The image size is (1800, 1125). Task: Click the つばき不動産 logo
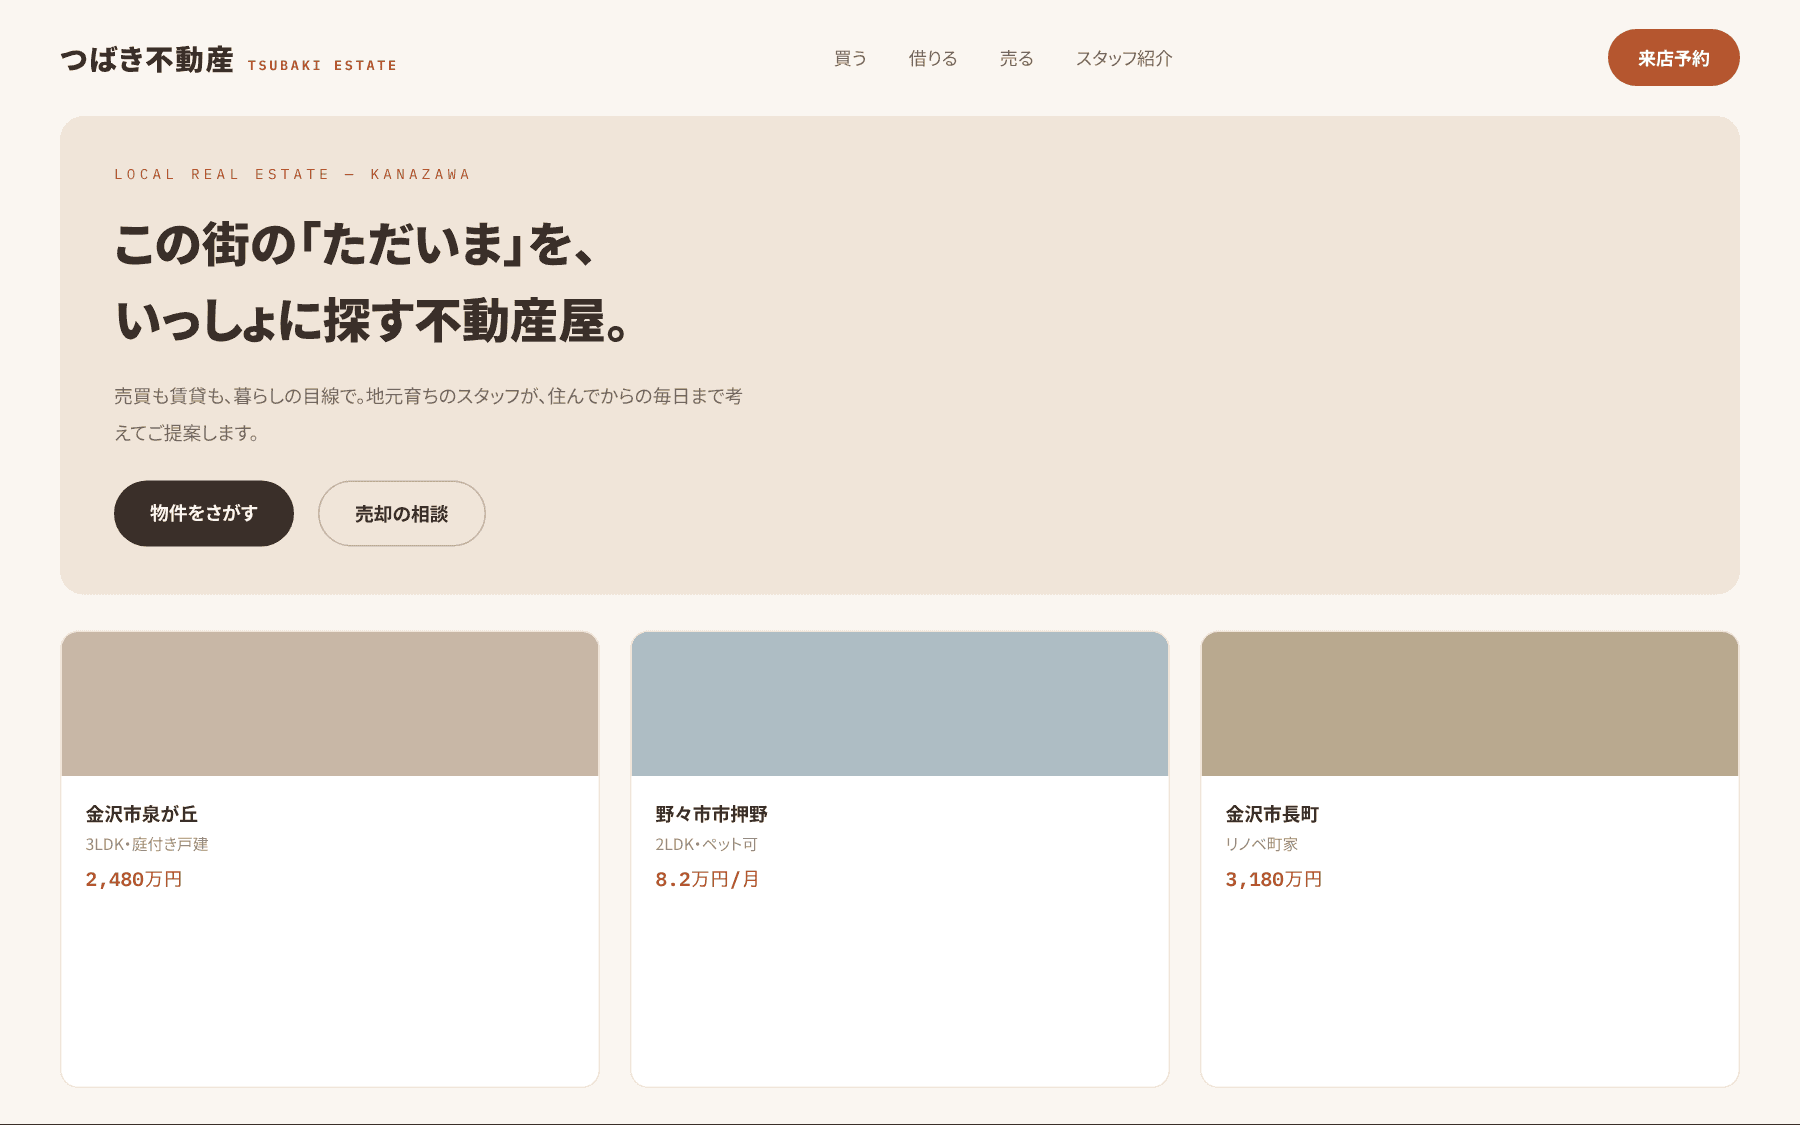(147, 60)
